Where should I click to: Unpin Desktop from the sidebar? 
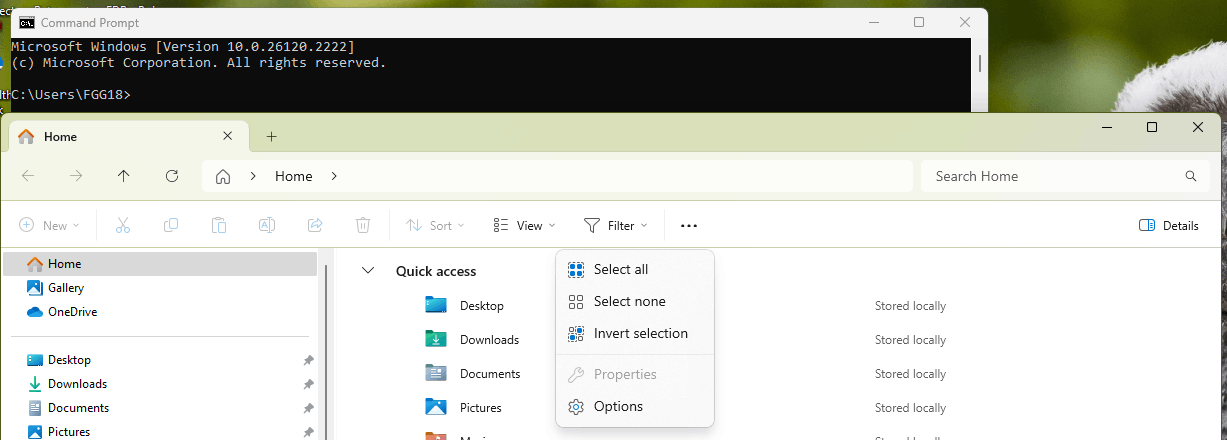point(309,360)
